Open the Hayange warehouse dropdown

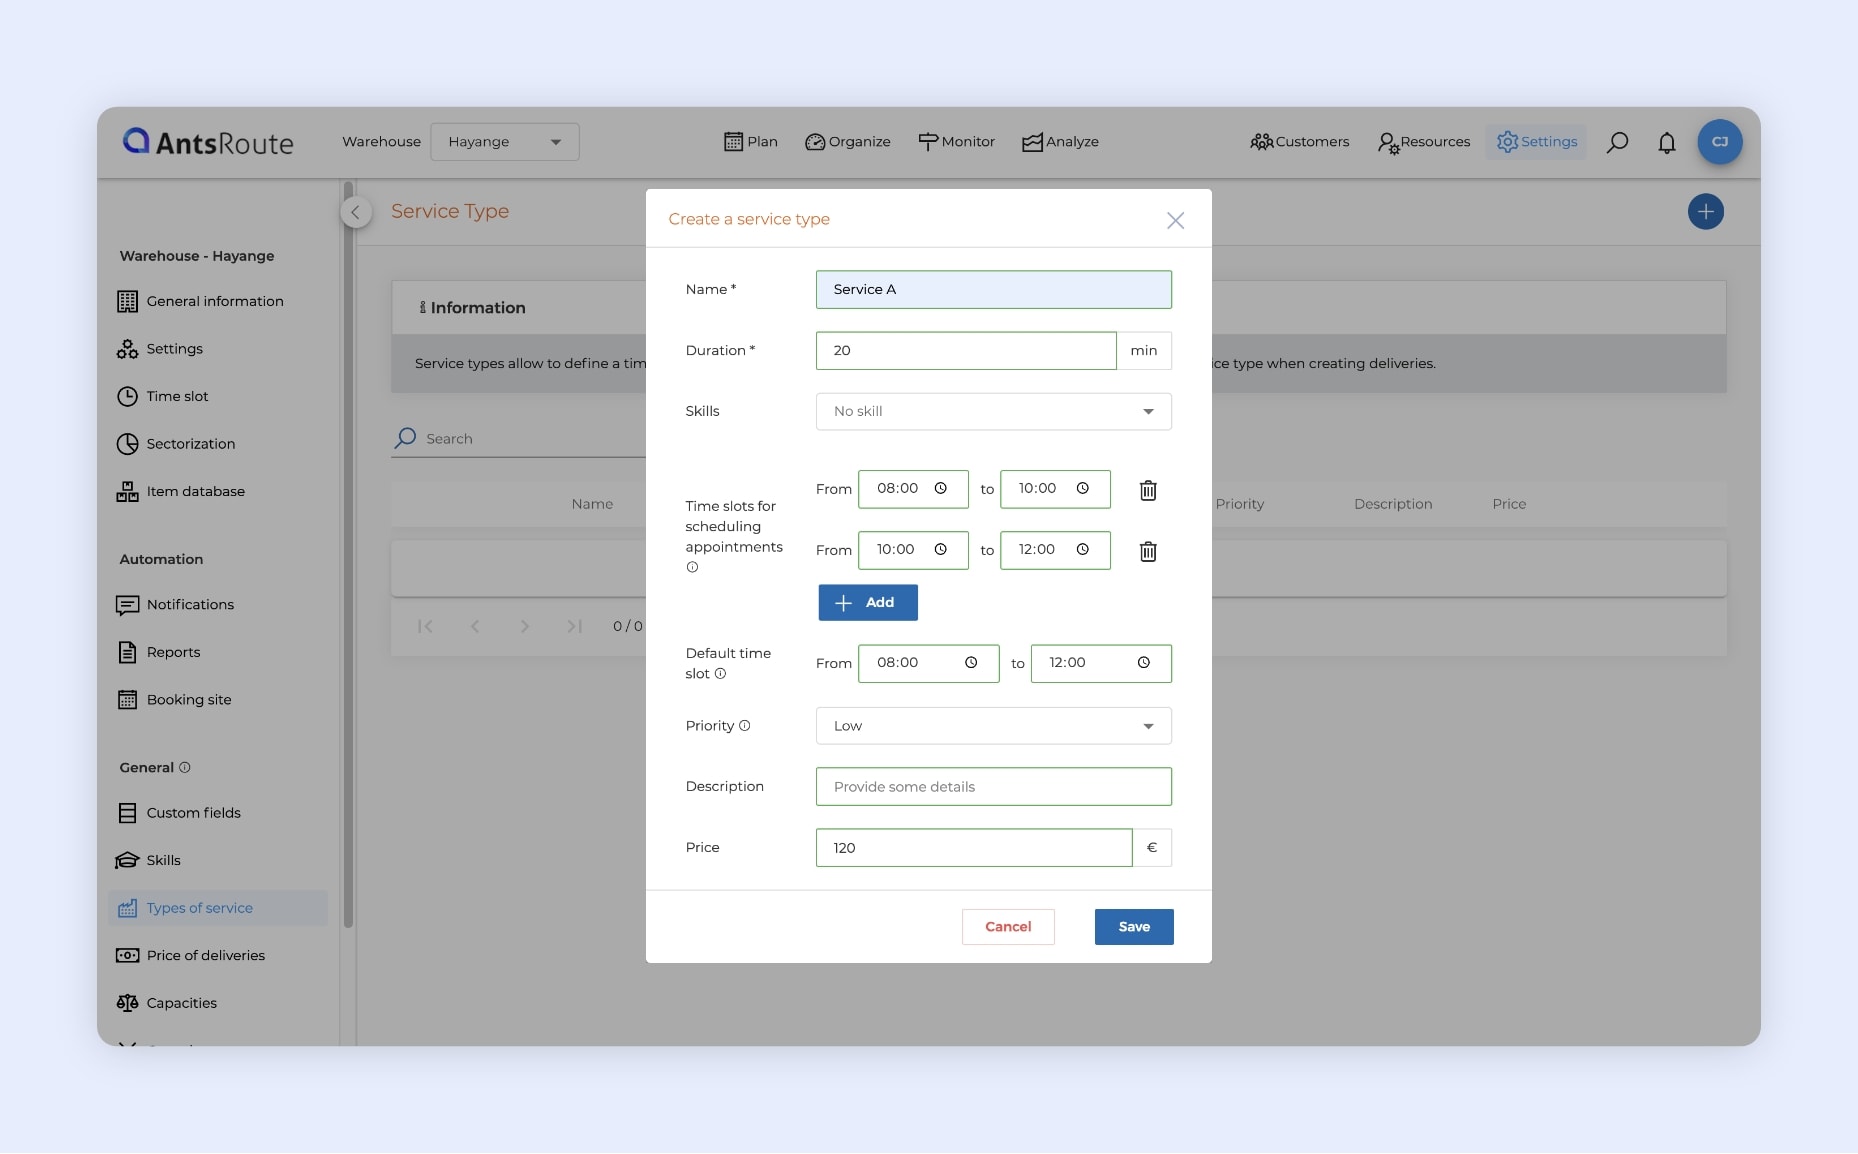504,142
